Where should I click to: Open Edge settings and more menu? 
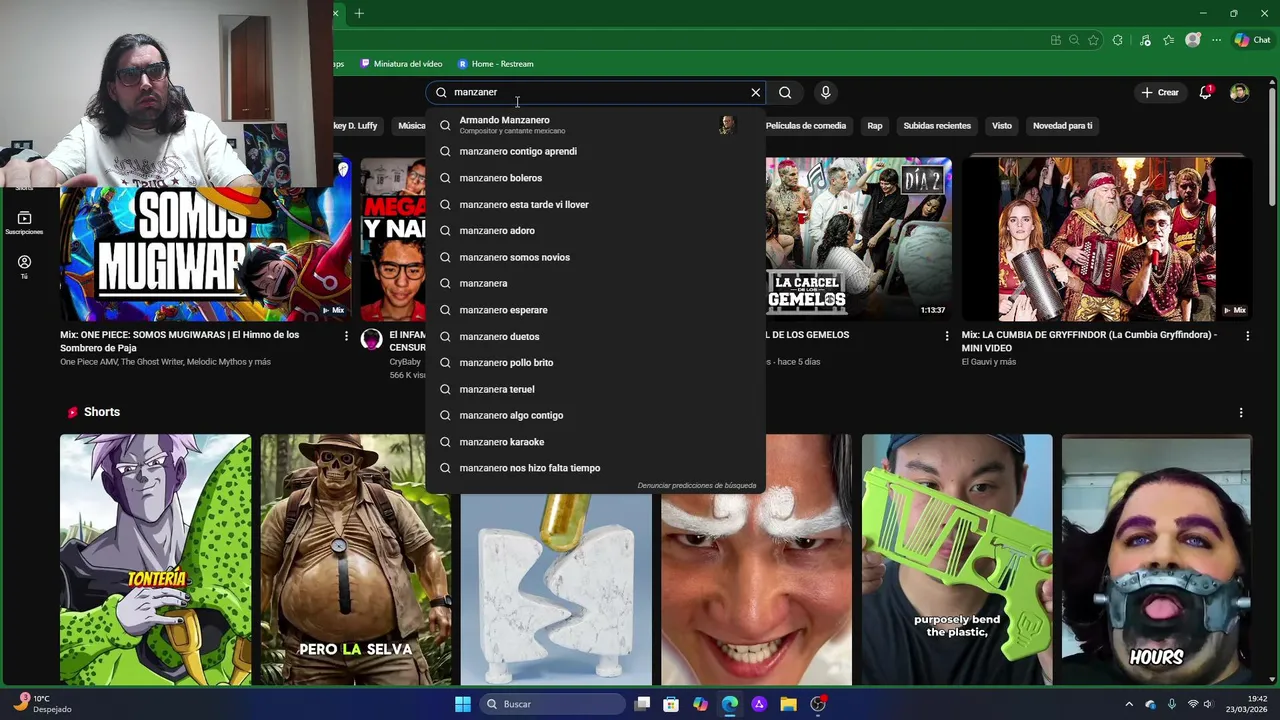pos(1216,40)
